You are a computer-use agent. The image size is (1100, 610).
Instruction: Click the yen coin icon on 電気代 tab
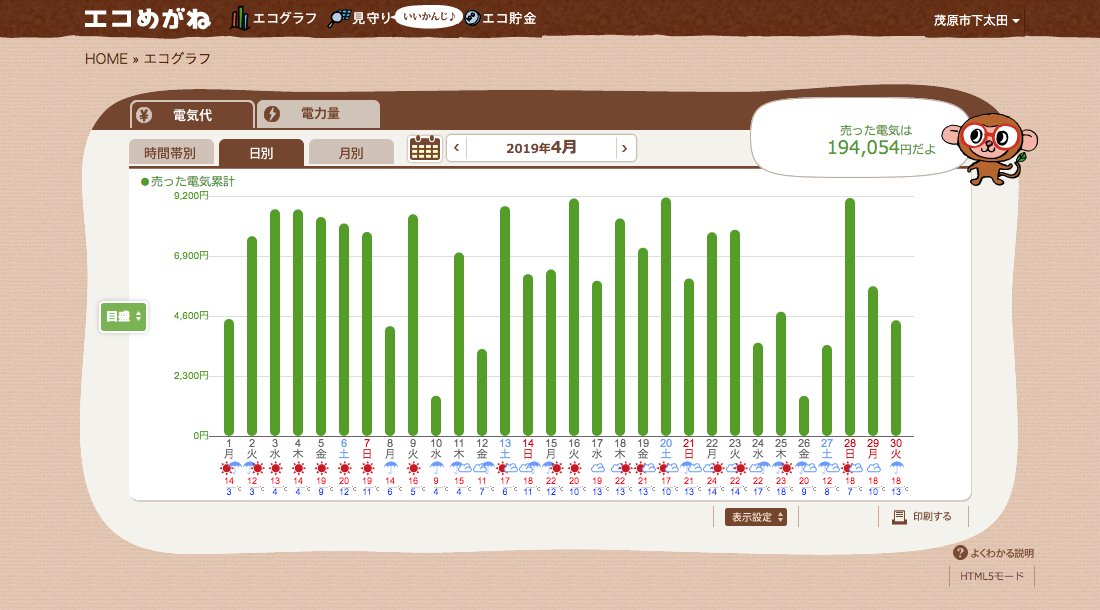(144, 115)
